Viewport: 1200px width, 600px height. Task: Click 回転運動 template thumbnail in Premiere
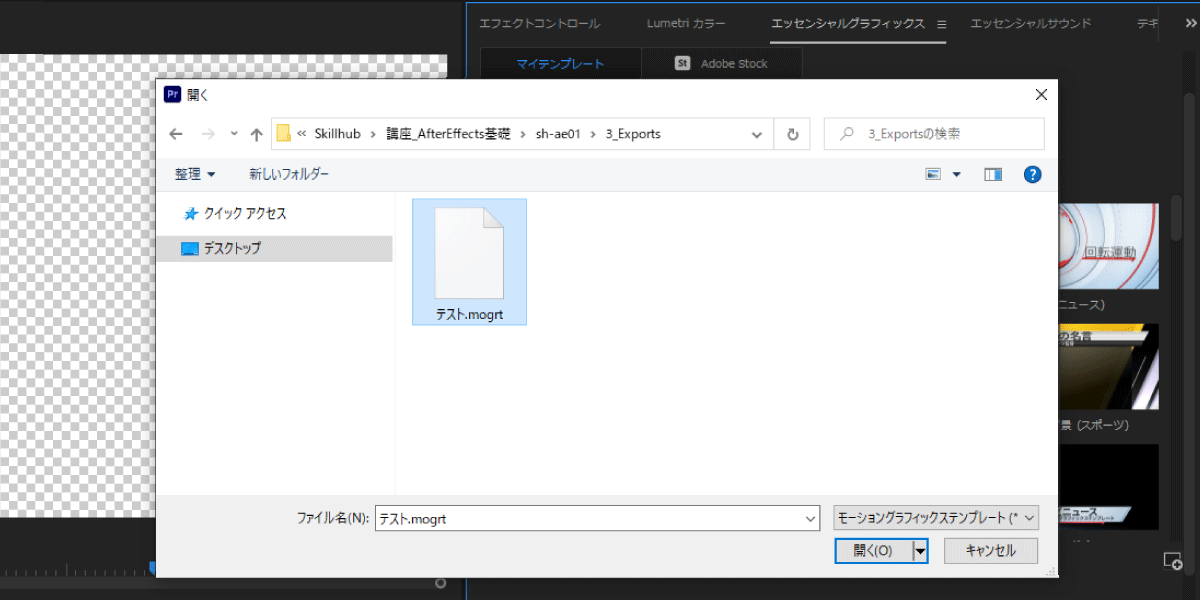[1109, 246]
